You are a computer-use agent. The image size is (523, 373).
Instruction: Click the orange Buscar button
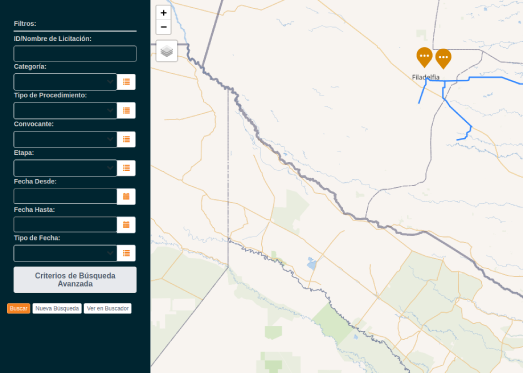tap(18, 308)
